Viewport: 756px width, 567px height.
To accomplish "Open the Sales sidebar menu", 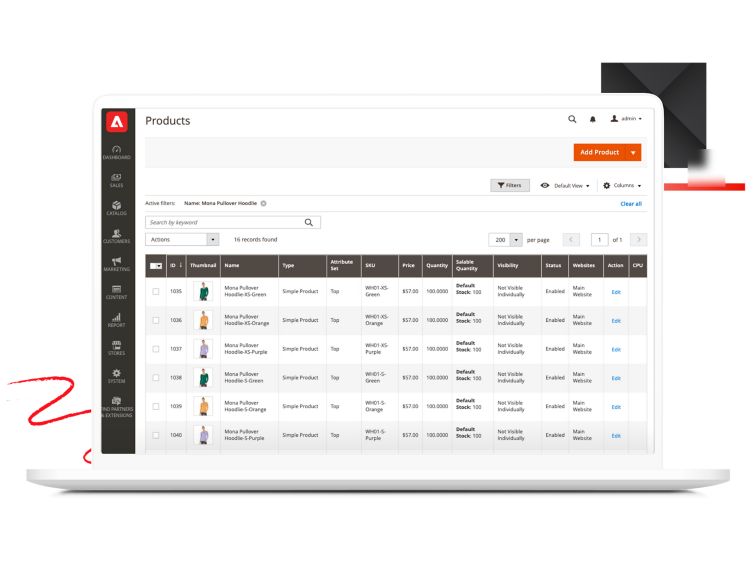I will click(x=117, y=180).
